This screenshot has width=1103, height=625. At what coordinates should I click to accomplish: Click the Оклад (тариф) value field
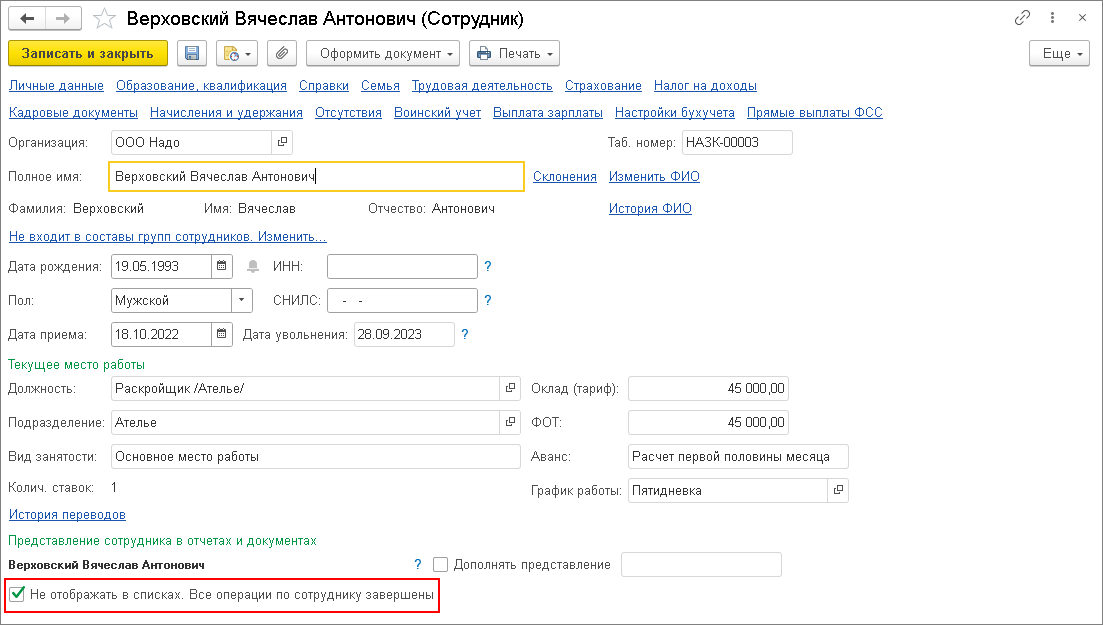coord(708,389)
